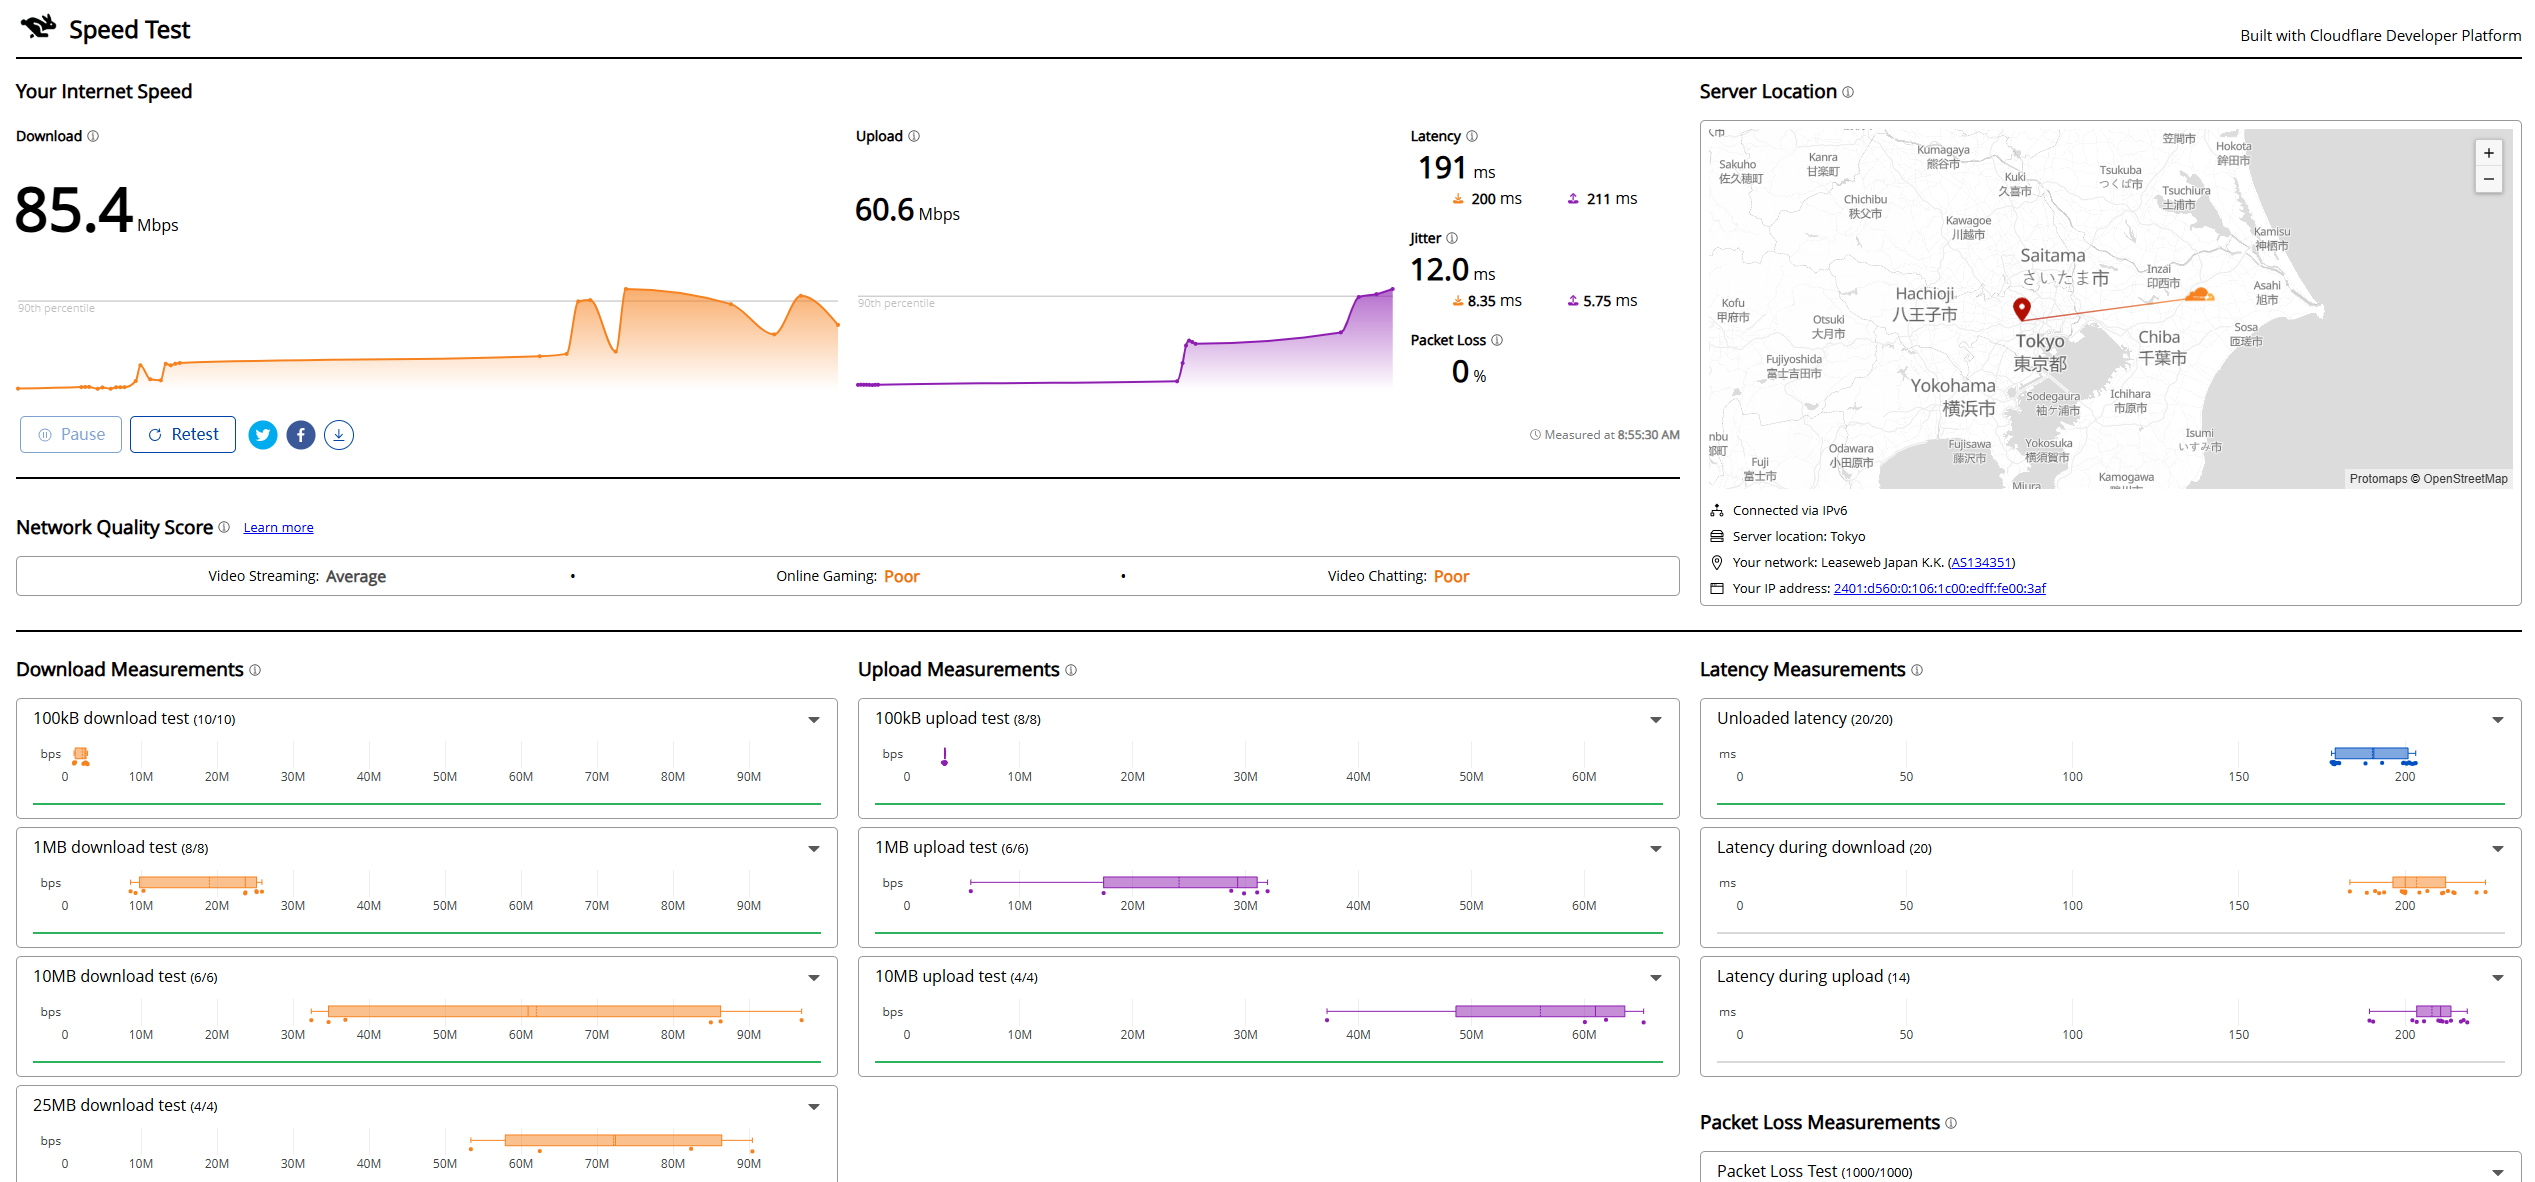Click the red location pin on map
This screenshot has width=2535, height=1182.
[2022, 309]
